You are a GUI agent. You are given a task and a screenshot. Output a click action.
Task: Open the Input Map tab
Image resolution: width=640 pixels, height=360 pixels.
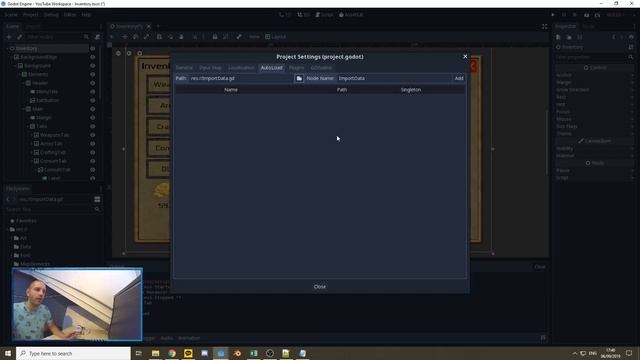[x=210, y=68]
